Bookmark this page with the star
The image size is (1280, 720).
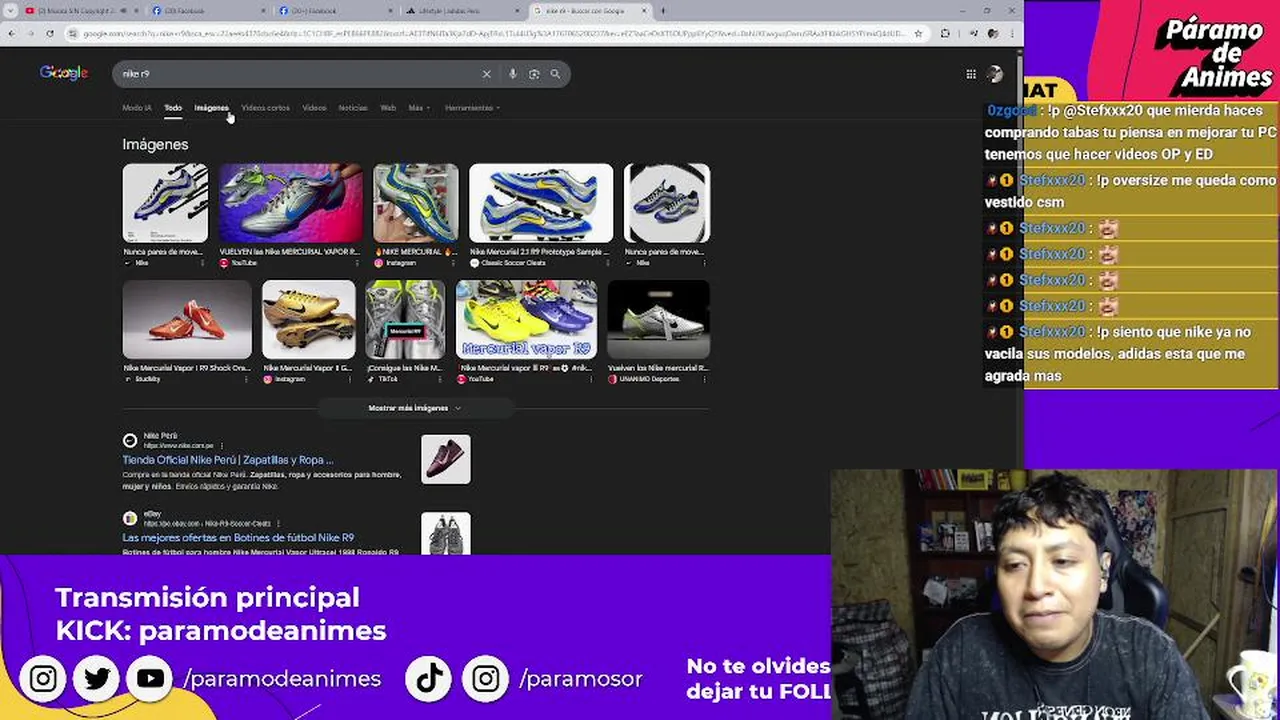[918, 33]
